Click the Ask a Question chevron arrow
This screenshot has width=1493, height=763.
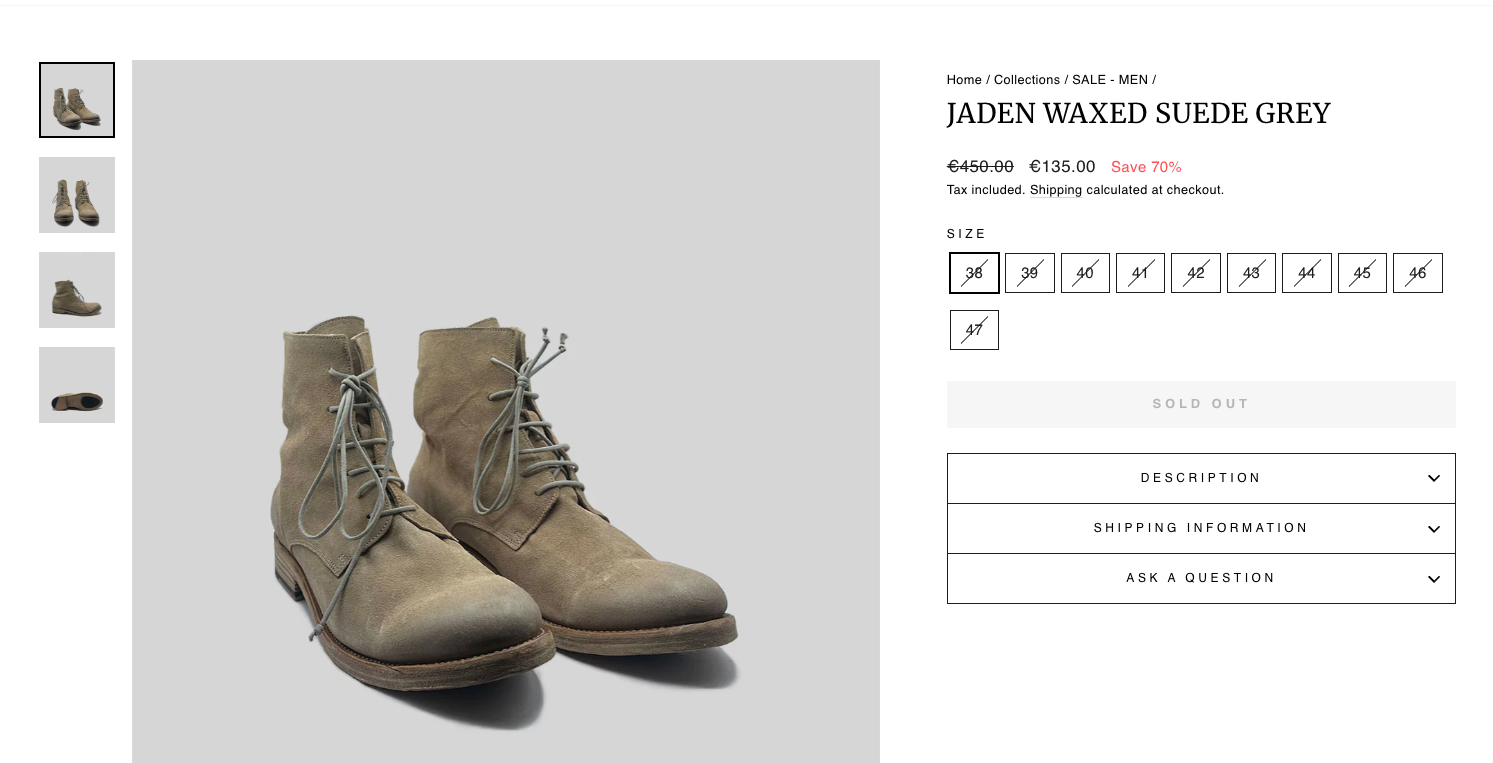pyautogui.click(x=1434, y=579)
